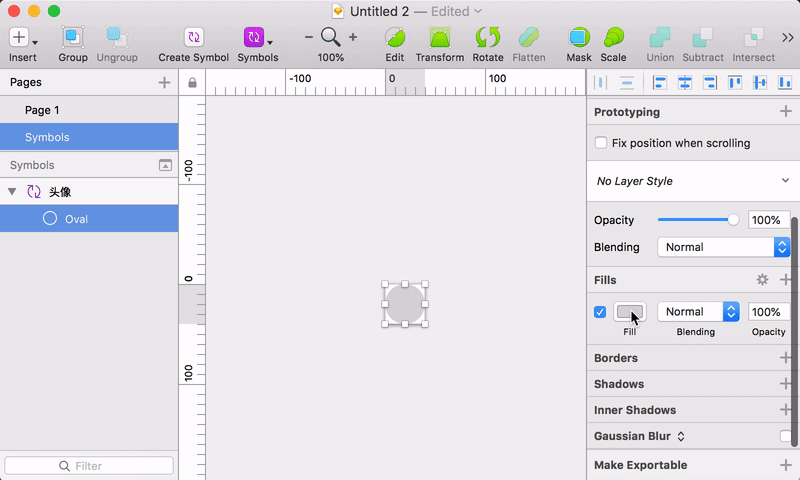This screenshot has width=800, height=480.
Task: Click the Mask tool icon
Action: (579, 38)
